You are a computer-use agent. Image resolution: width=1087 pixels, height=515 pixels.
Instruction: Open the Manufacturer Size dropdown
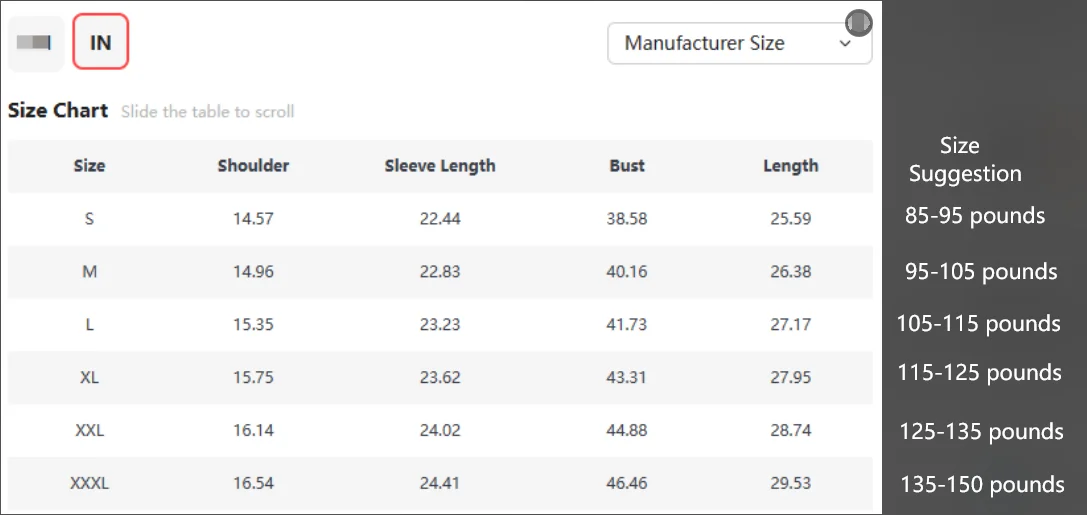739,44
